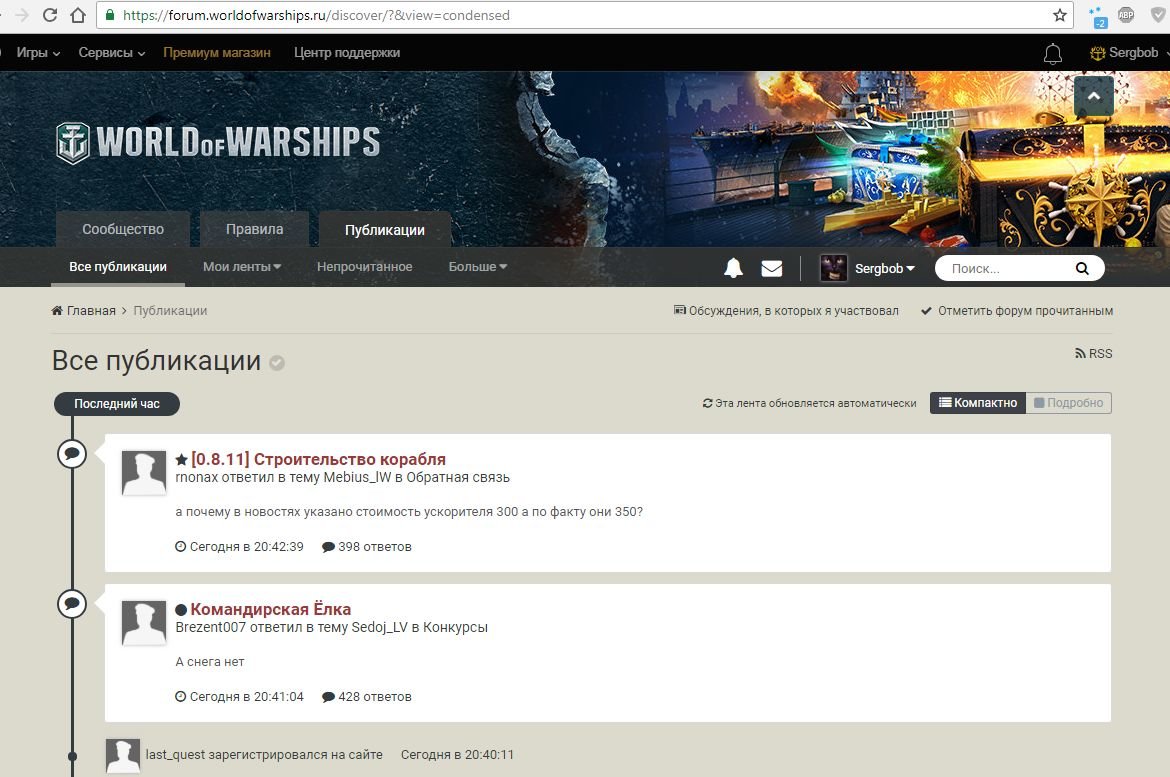The image size is (1170, 777).
Task: Open the Правила tab
Action: pos(254,229)
